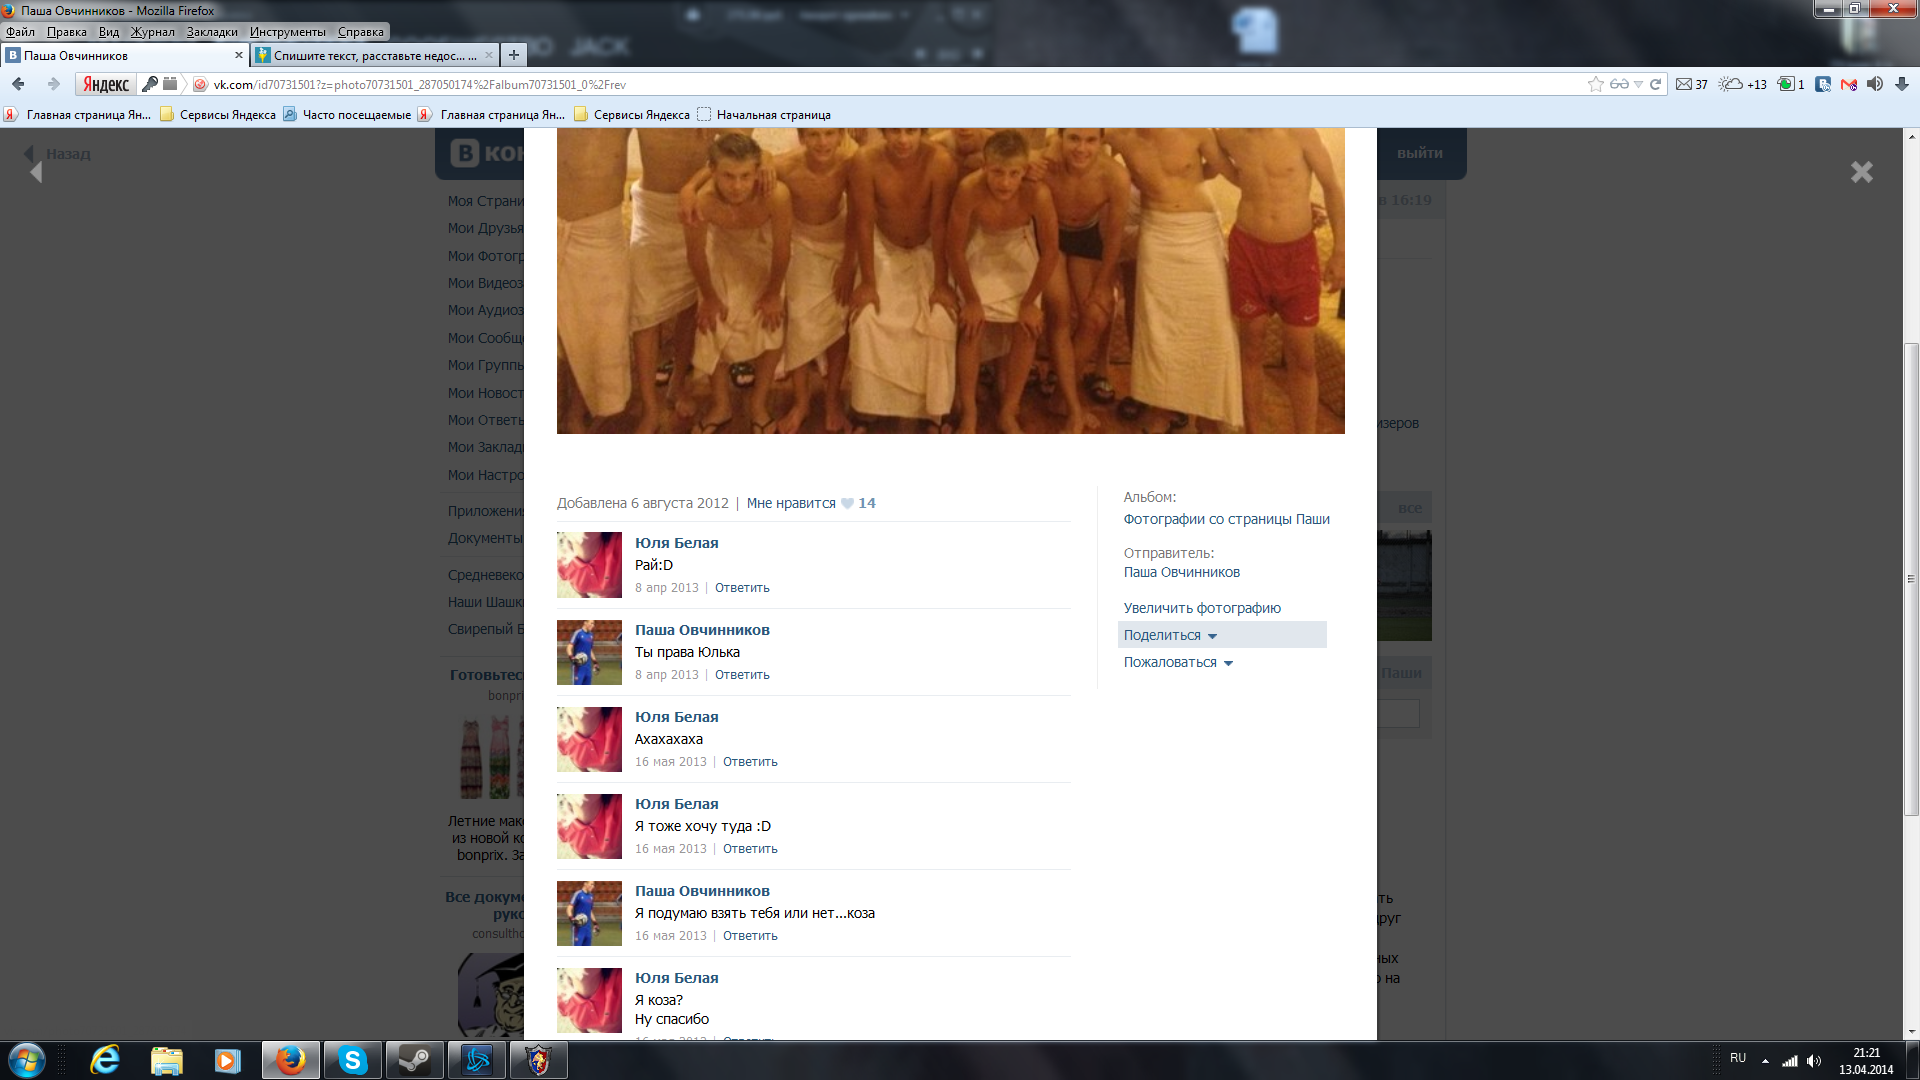Close the VK photo viewer with the X
Viewport: 1920px width, 1080px height.
tap(1861, 172)
